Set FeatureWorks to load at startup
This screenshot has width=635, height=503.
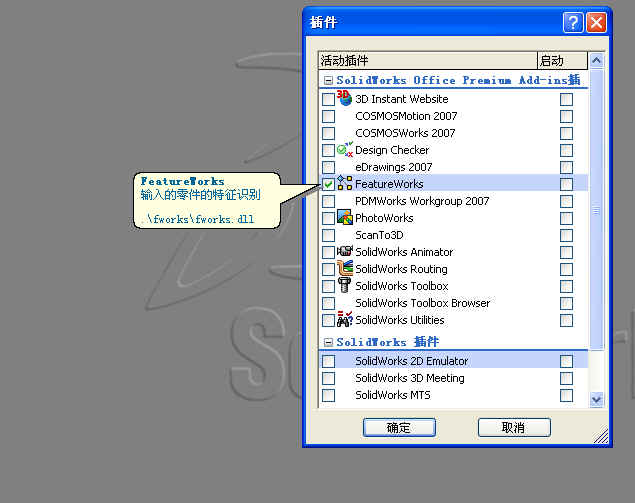pos(567,185)
